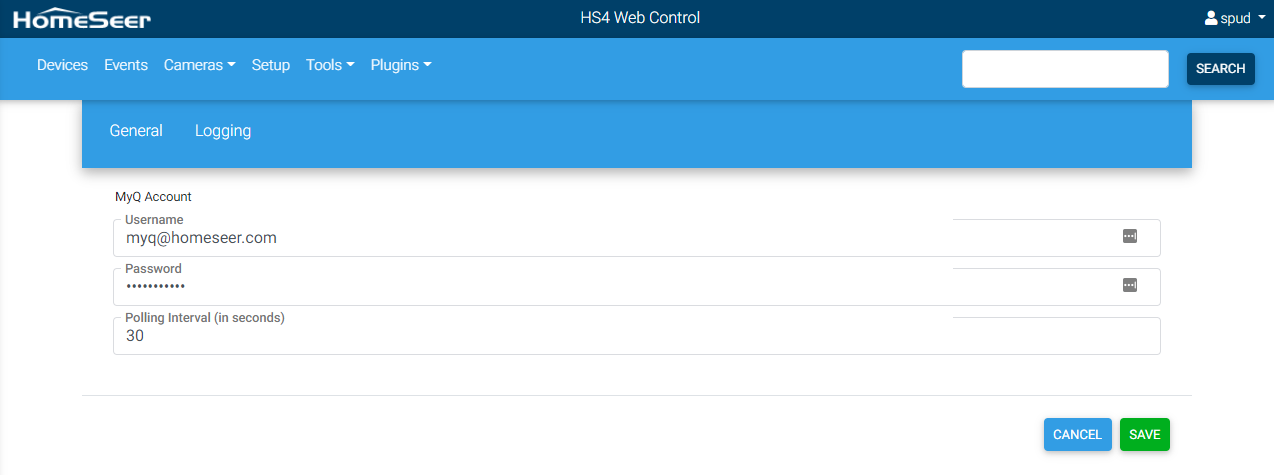Click the autofill icon in Username field
This screenshot has width=1274, height=475.
coord(1129,237)
